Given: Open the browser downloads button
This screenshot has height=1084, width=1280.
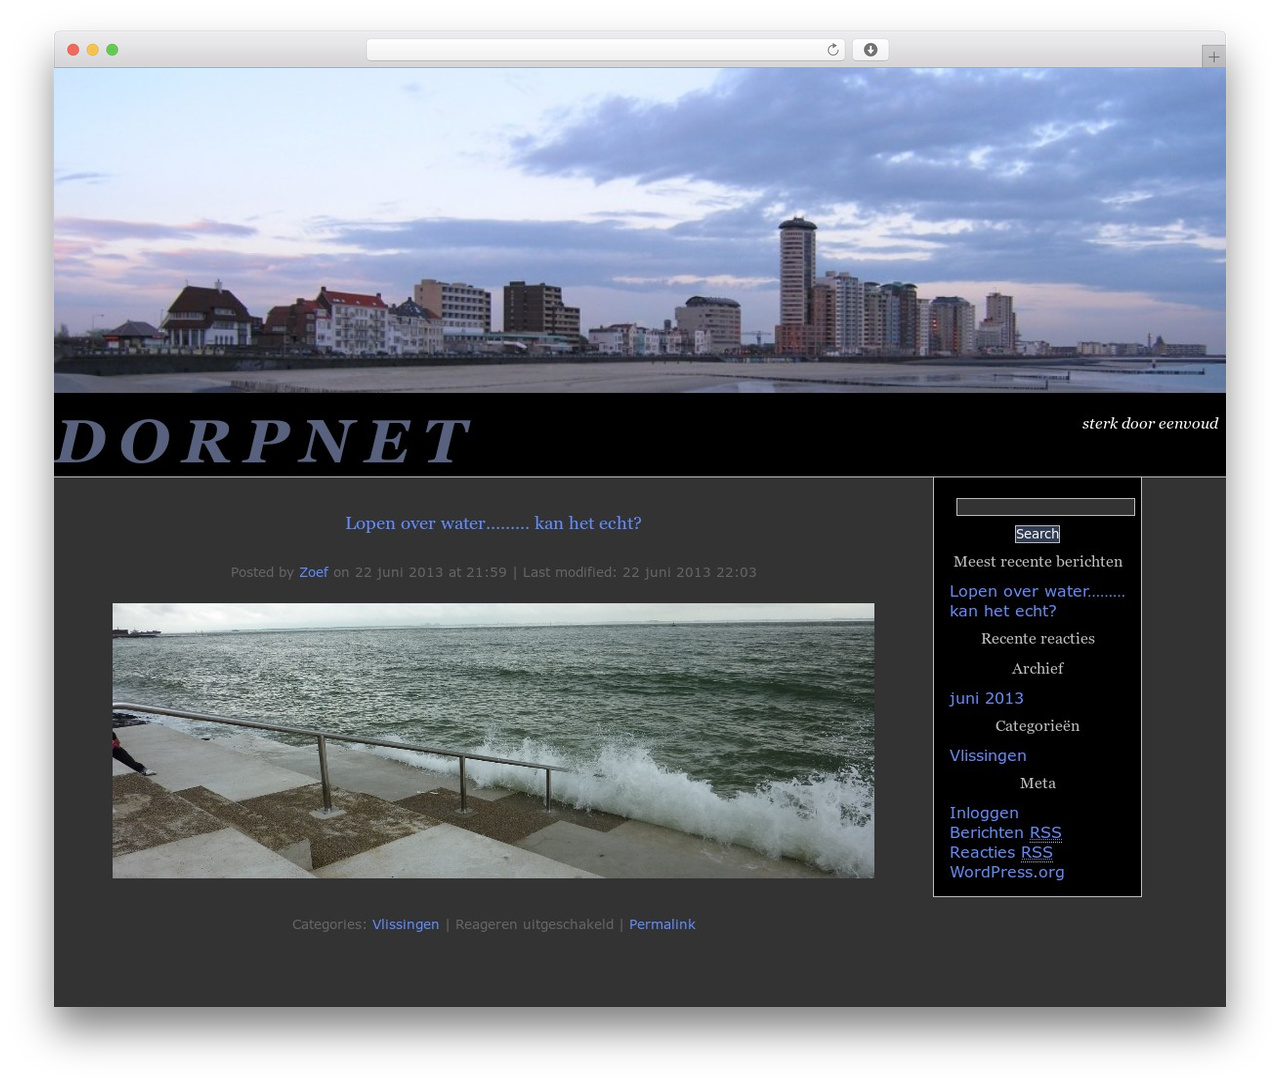Looking at the screenshot, I should (870, 50).
